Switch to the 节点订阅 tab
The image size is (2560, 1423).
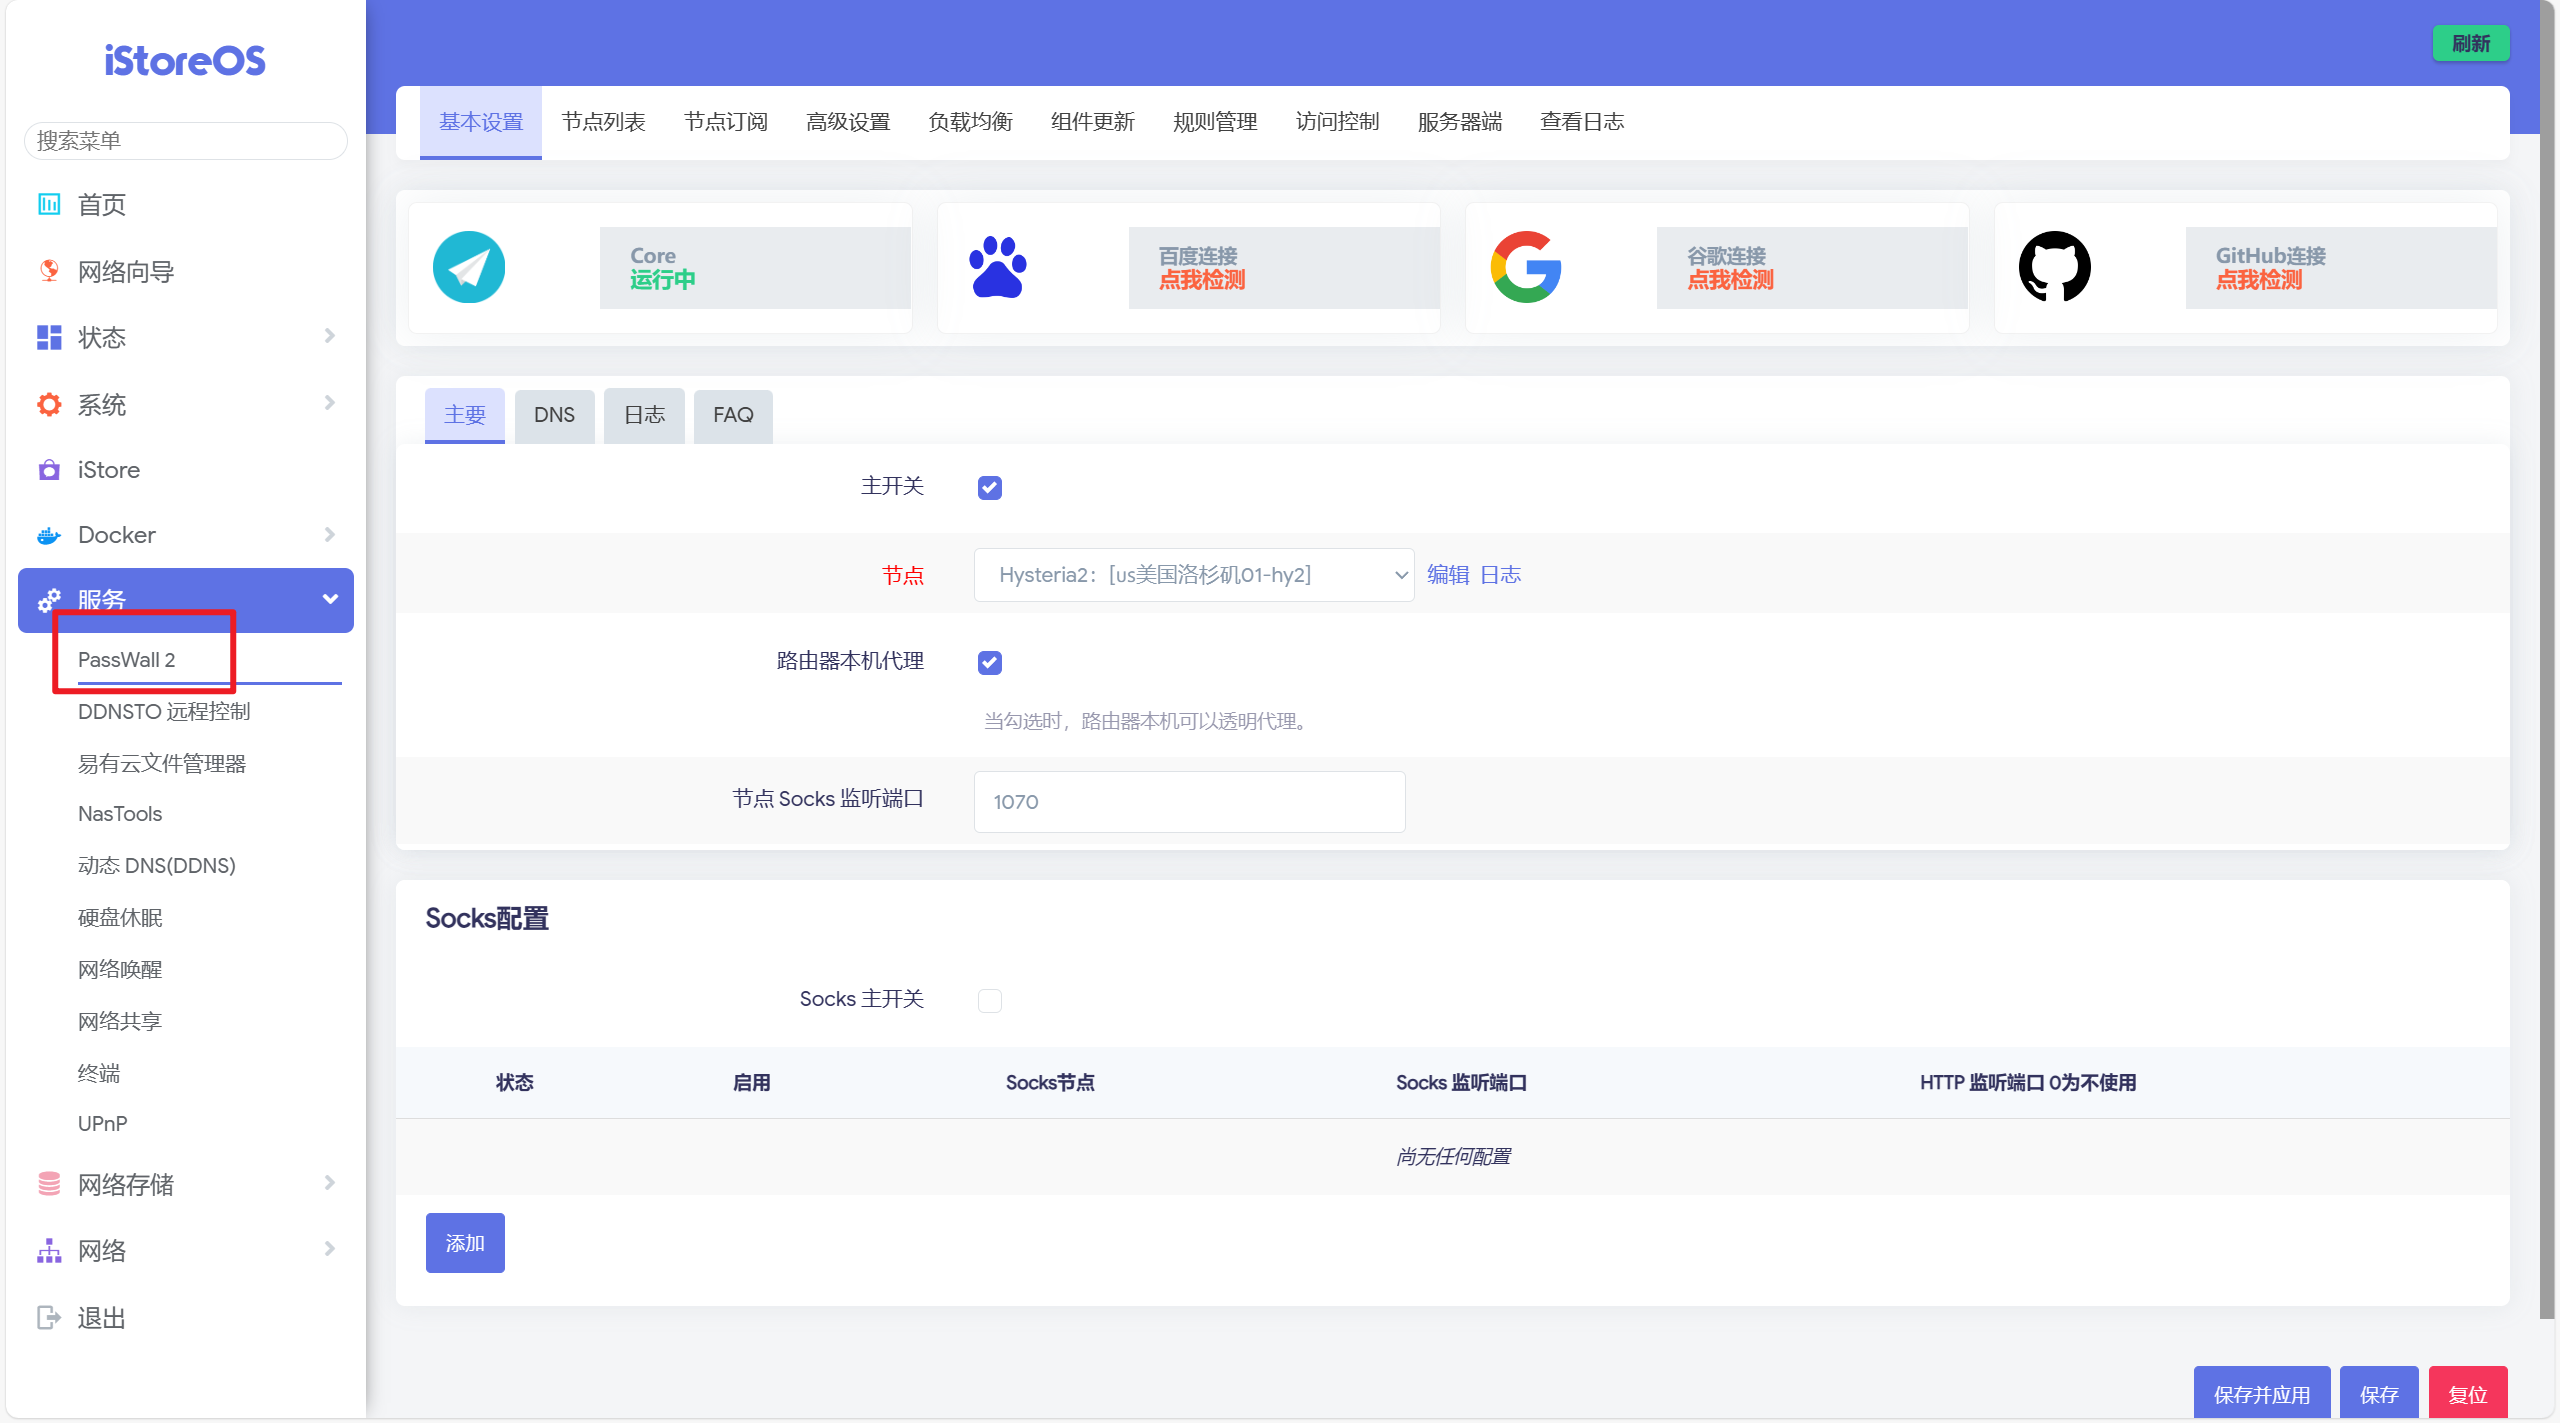click(x=725, y=122)
